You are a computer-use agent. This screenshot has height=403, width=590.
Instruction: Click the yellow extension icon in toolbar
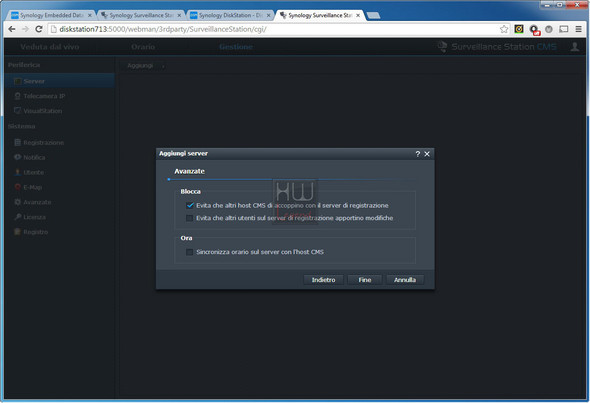click(519, 29)
